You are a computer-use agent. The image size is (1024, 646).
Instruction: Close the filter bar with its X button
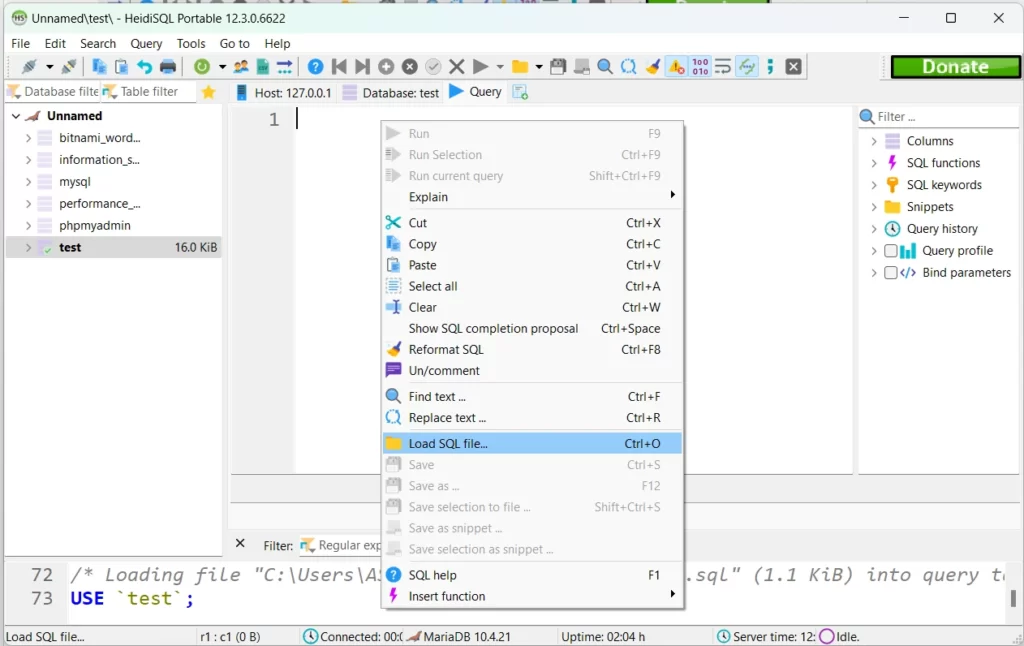[240, 545]
